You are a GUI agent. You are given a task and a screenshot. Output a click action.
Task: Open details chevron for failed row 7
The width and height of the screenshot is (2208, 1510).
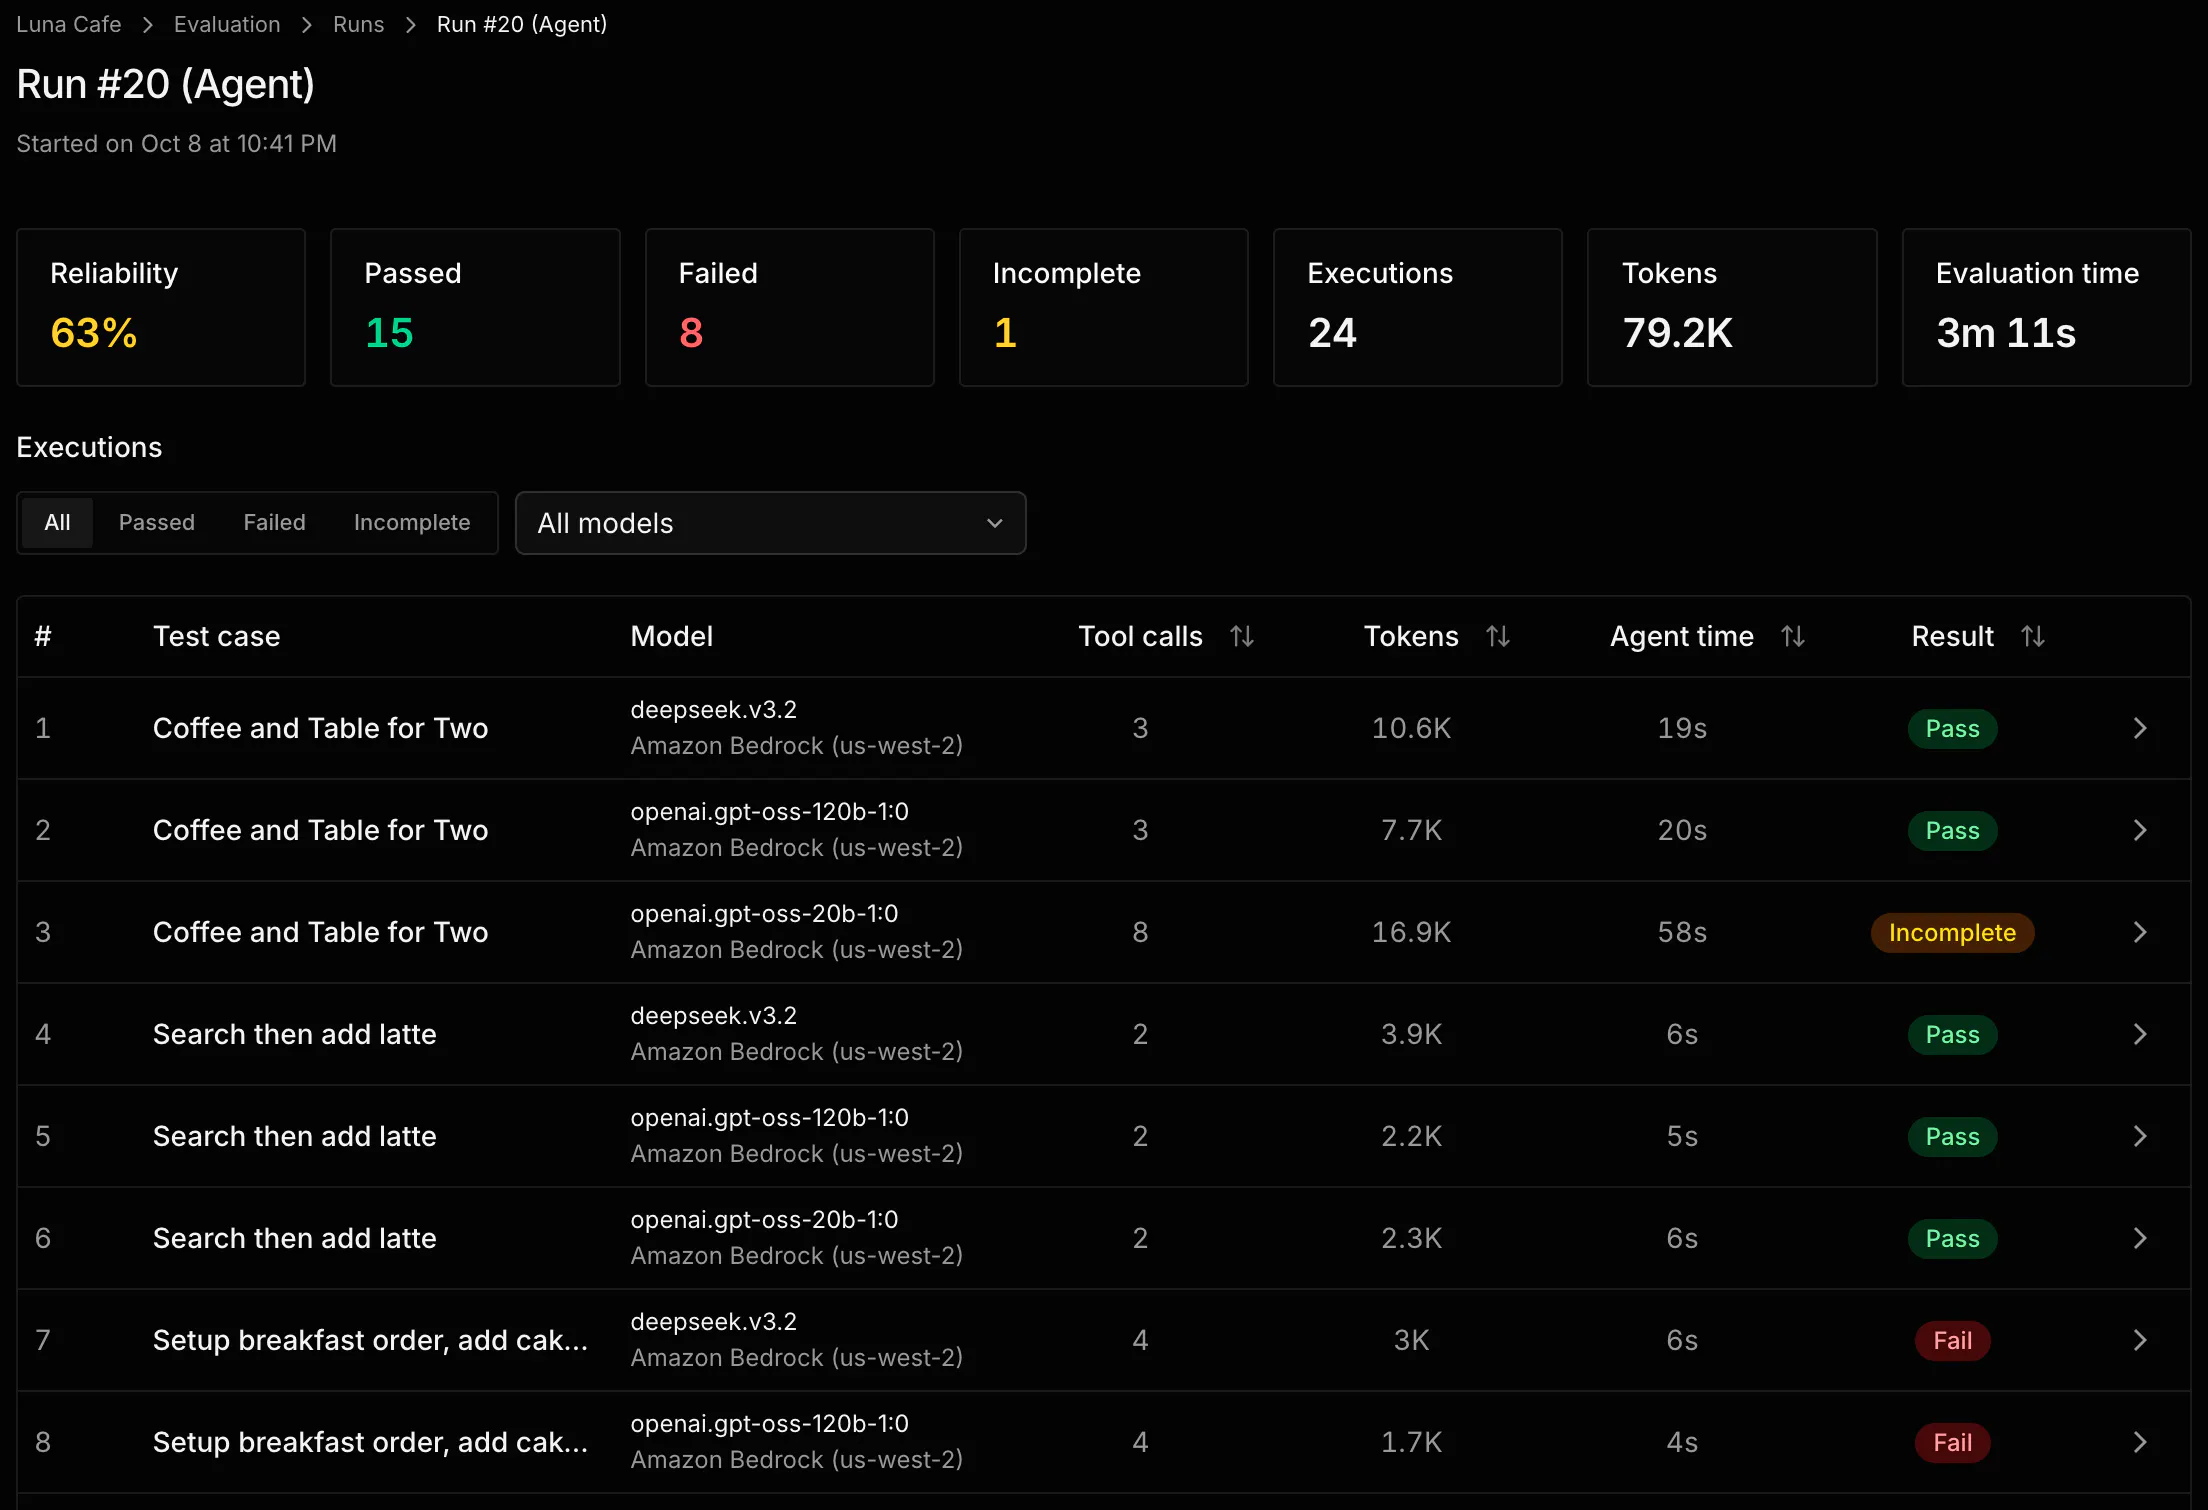(2139, 1340)
